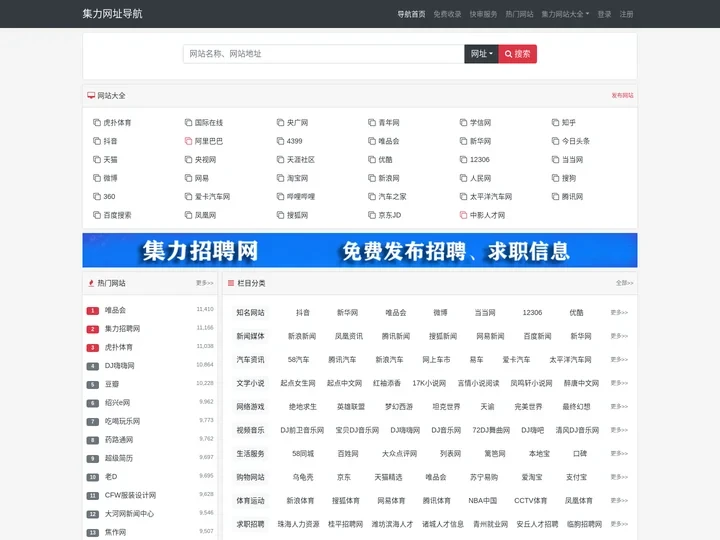Click the icon beside 青年网
This screenshot has height=540, width=720.
(372, 123)
